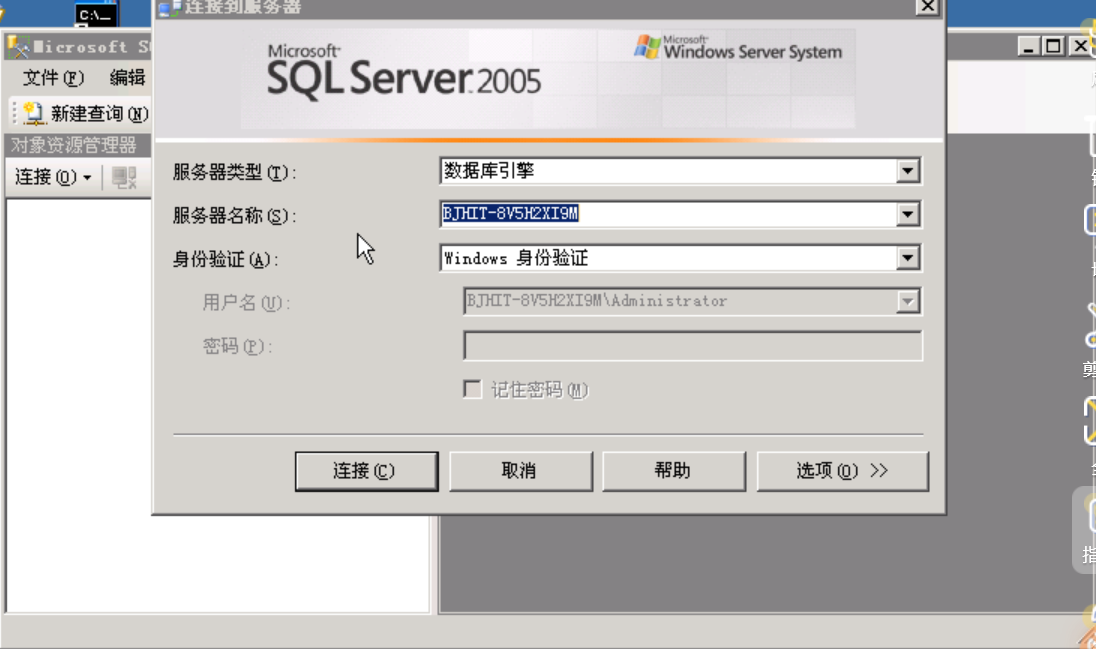The width and height of the screenshot is (1096, 649).
Task: Click the 对象资源管理器 panel header
Action: tap(77, 145)
